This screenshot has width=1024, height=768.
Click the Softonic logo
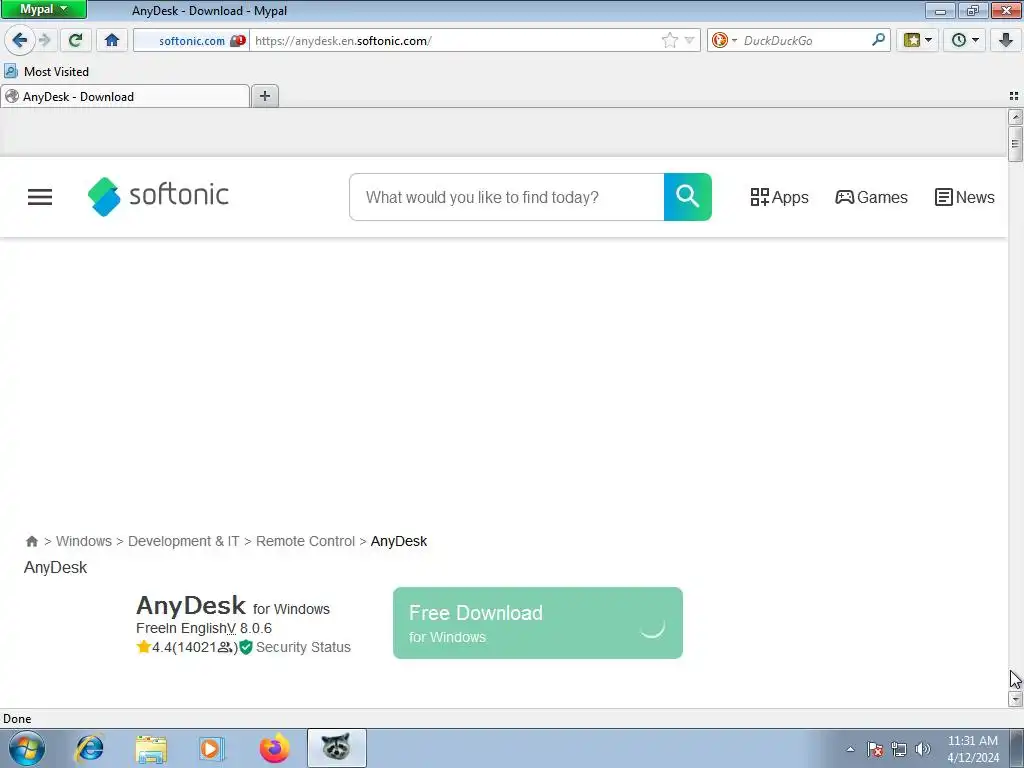pos(158,196)
